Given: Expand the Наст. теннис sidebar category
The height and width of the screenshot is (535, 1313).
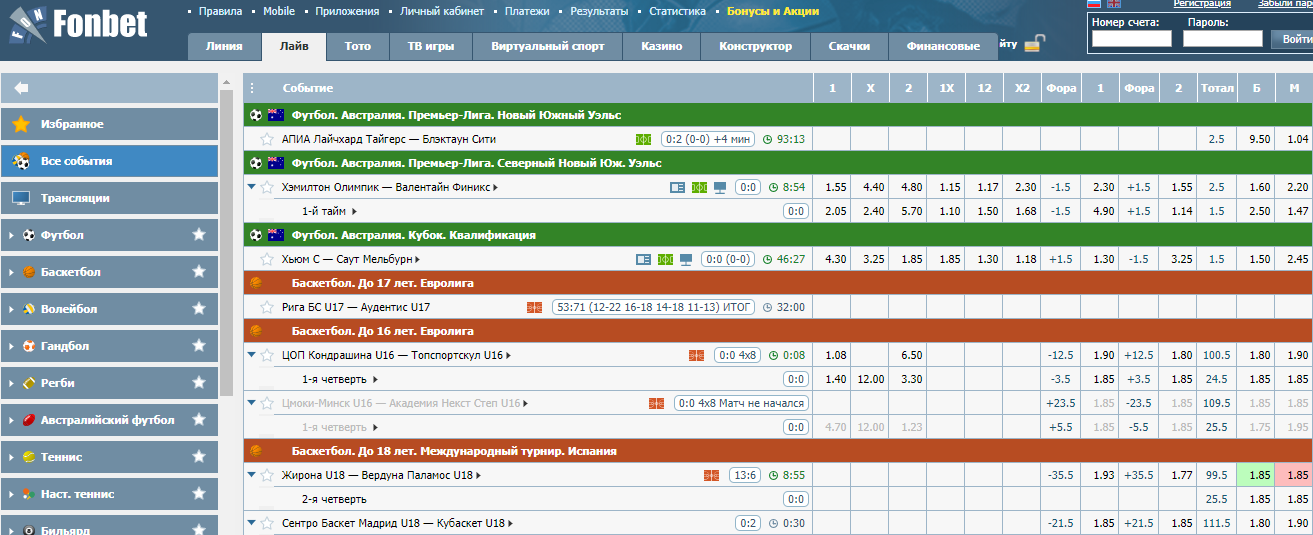Looking at the screenshot, I should point(11,494).
